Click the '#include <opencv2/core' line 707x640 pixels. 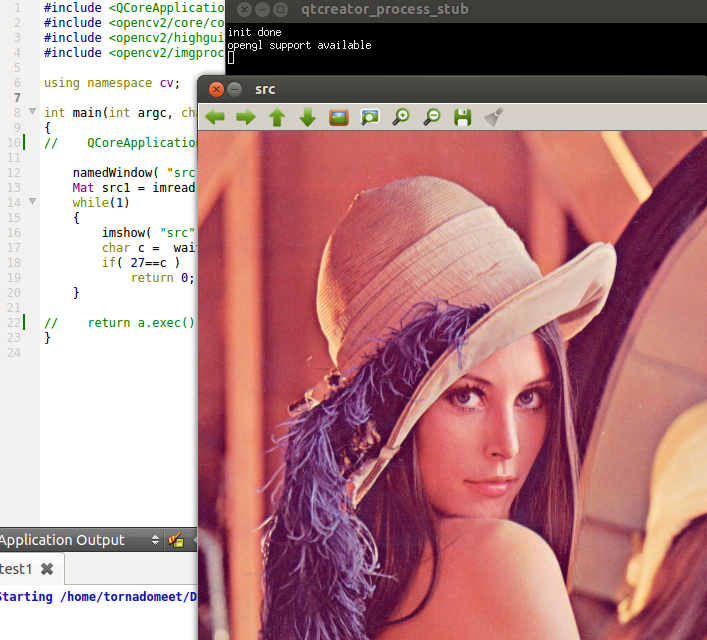134,23
